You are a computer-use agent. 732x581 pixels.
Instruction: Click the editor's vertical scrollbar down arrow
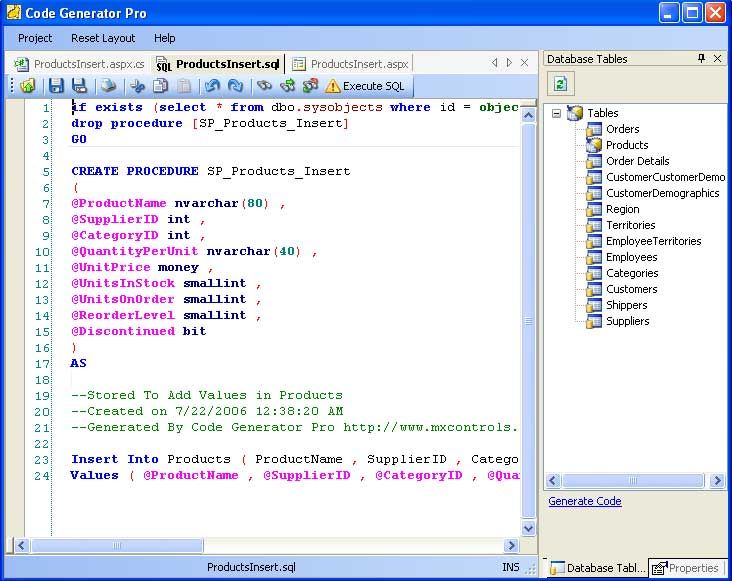(x=529, y=528)
